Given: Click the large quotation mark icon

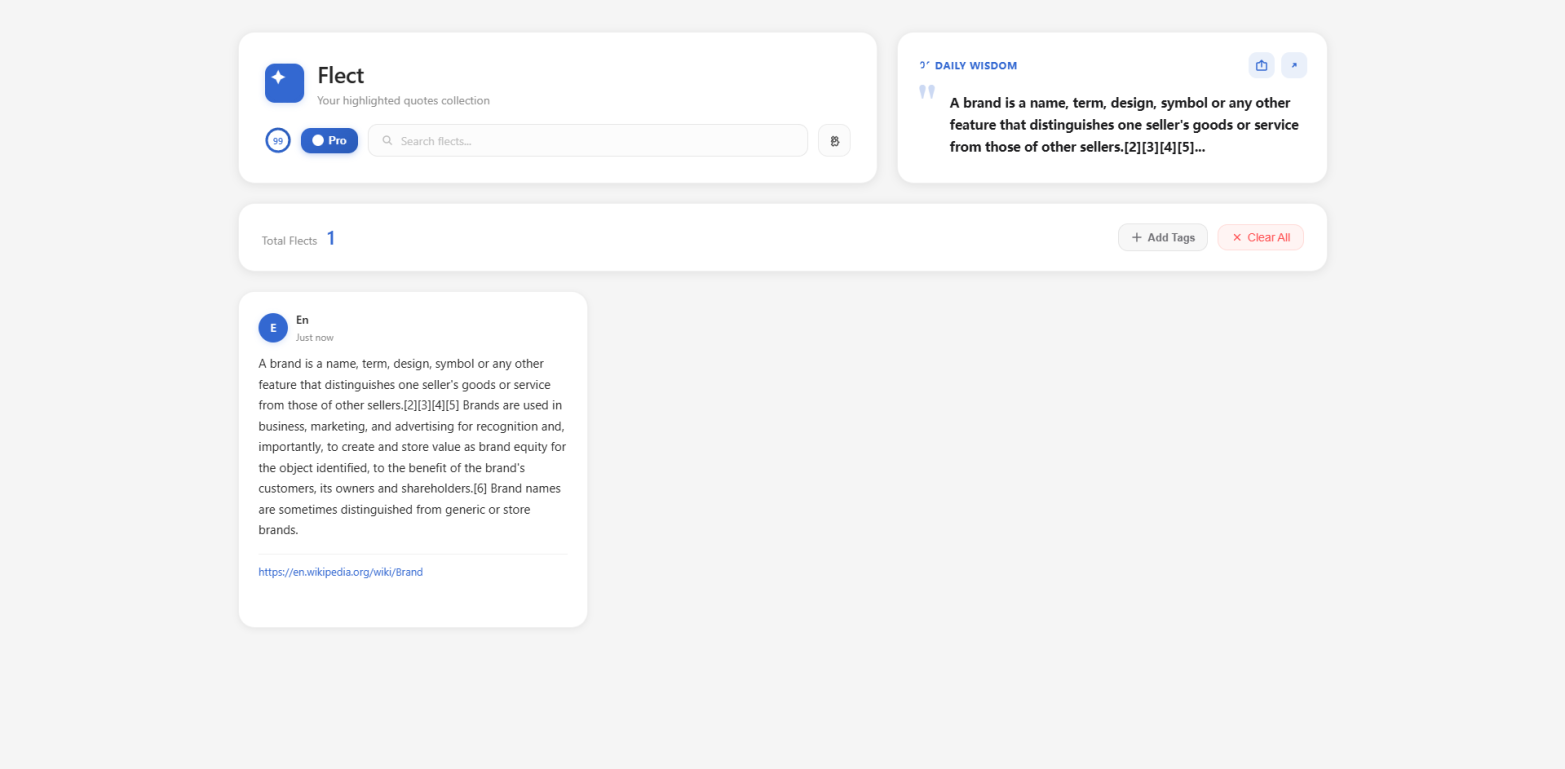Looking at the screenshot, I should tap(927, 93).
